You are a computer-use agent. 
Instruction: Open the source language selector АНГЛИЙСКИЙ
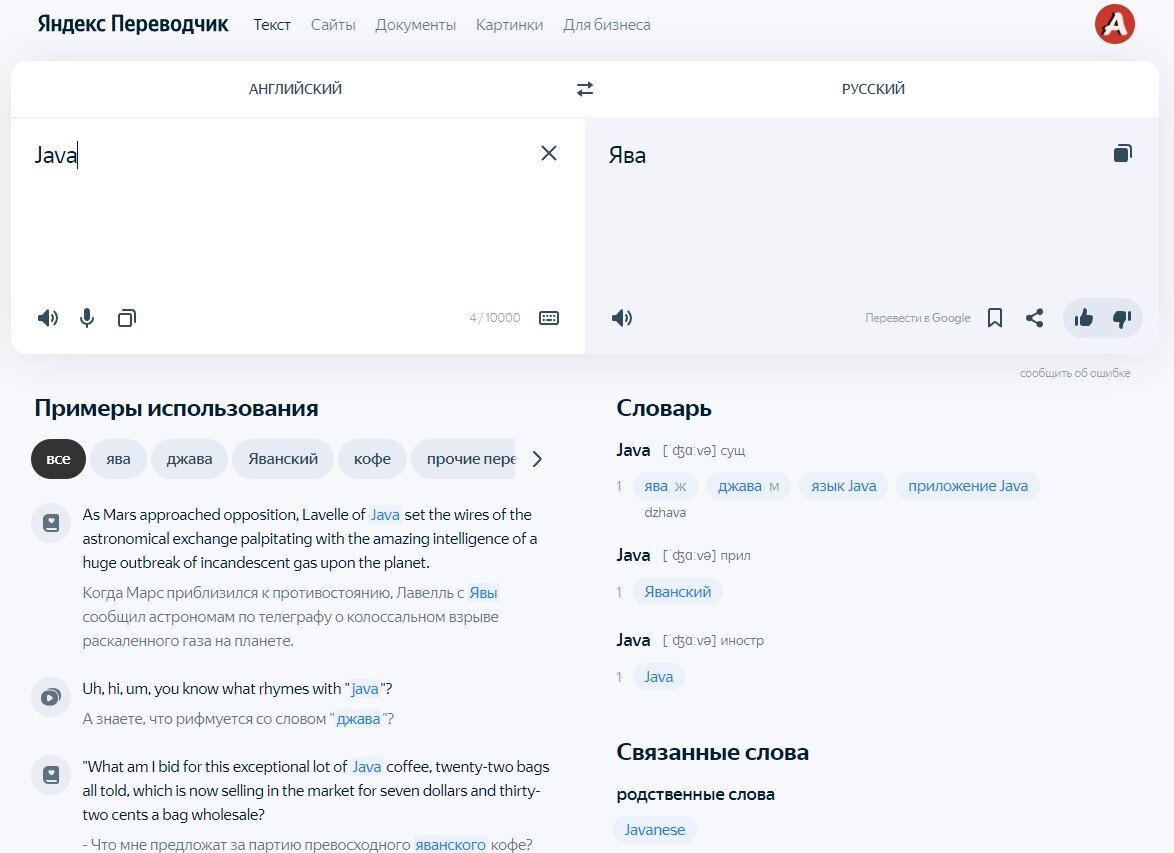(295, 89)
